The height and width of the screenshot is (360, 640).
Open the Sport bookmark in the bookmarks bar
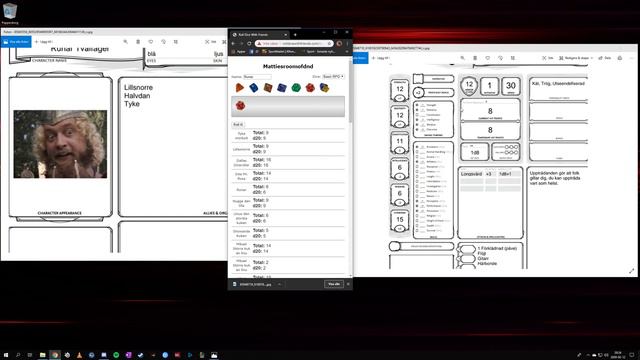(x=320, y=52)
